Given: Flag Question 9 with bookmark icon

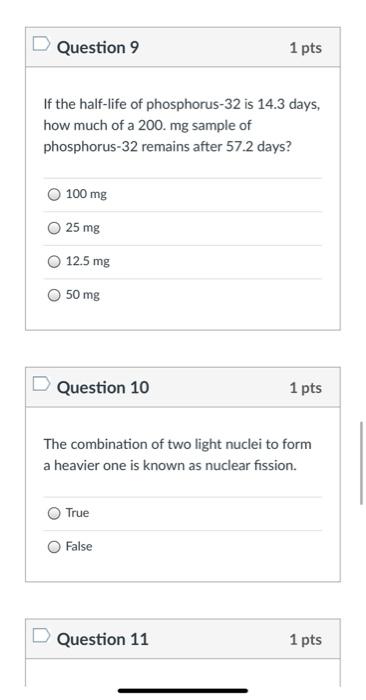Looking at the screenshot, I should 41,44.
